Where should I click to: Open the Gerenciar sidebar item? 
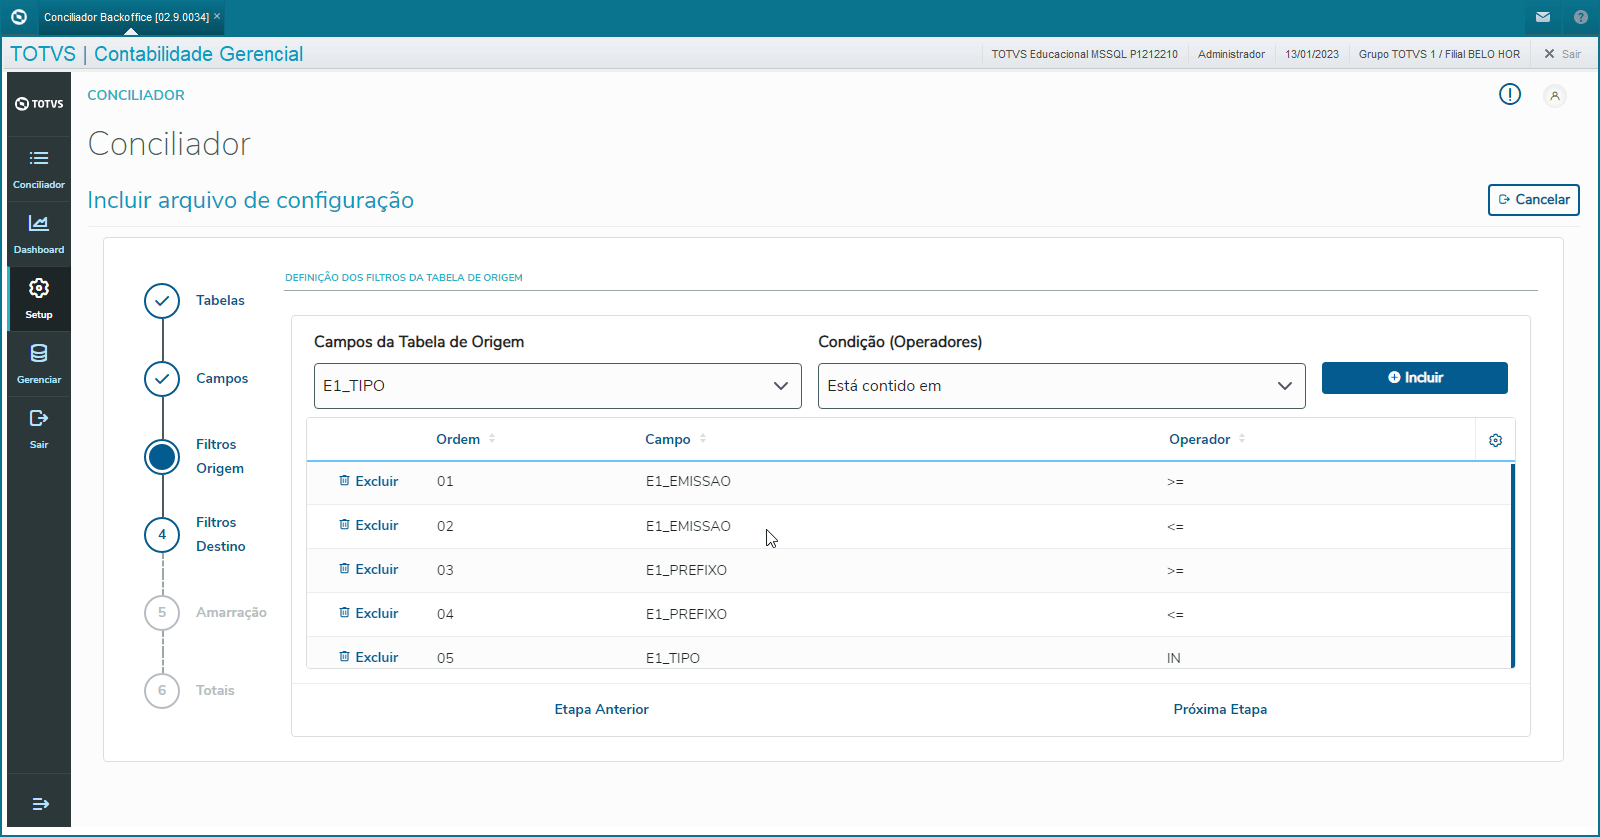[39, 364]
